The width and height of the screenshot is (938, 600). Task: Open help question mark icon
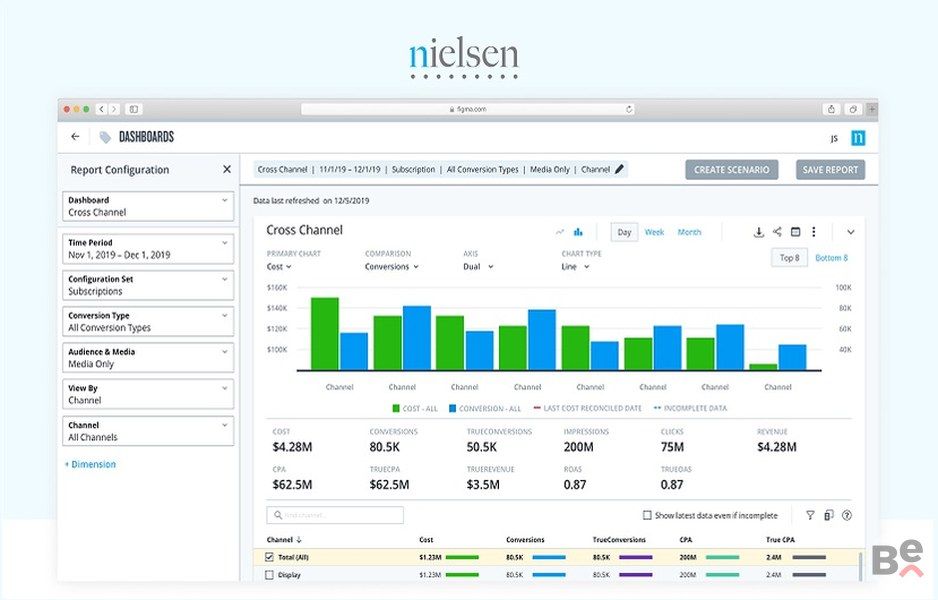tap(846, 515)
